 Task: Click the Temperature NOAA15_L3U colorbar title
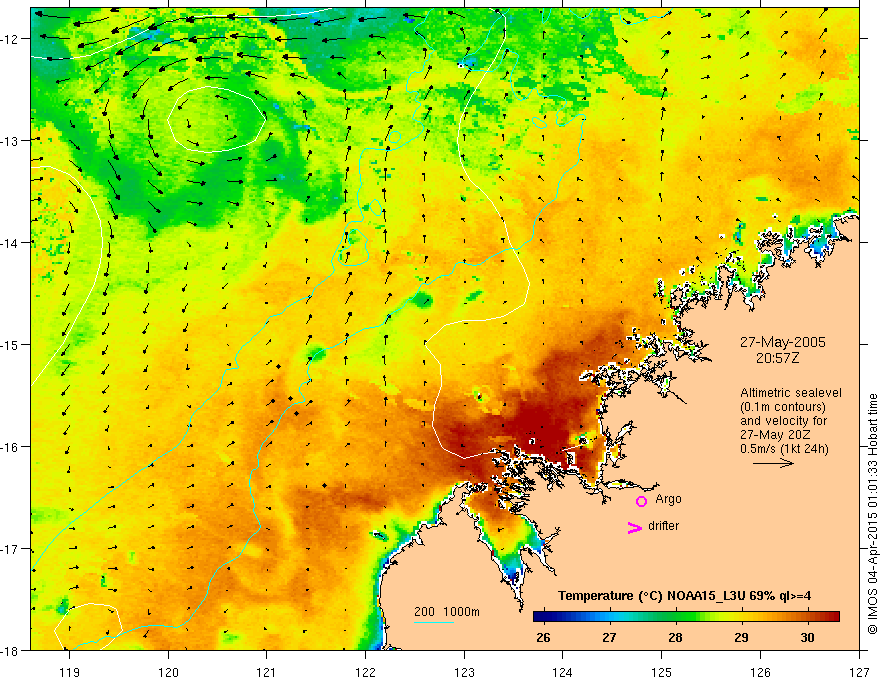pyautogui.click(x=684, y=596)
